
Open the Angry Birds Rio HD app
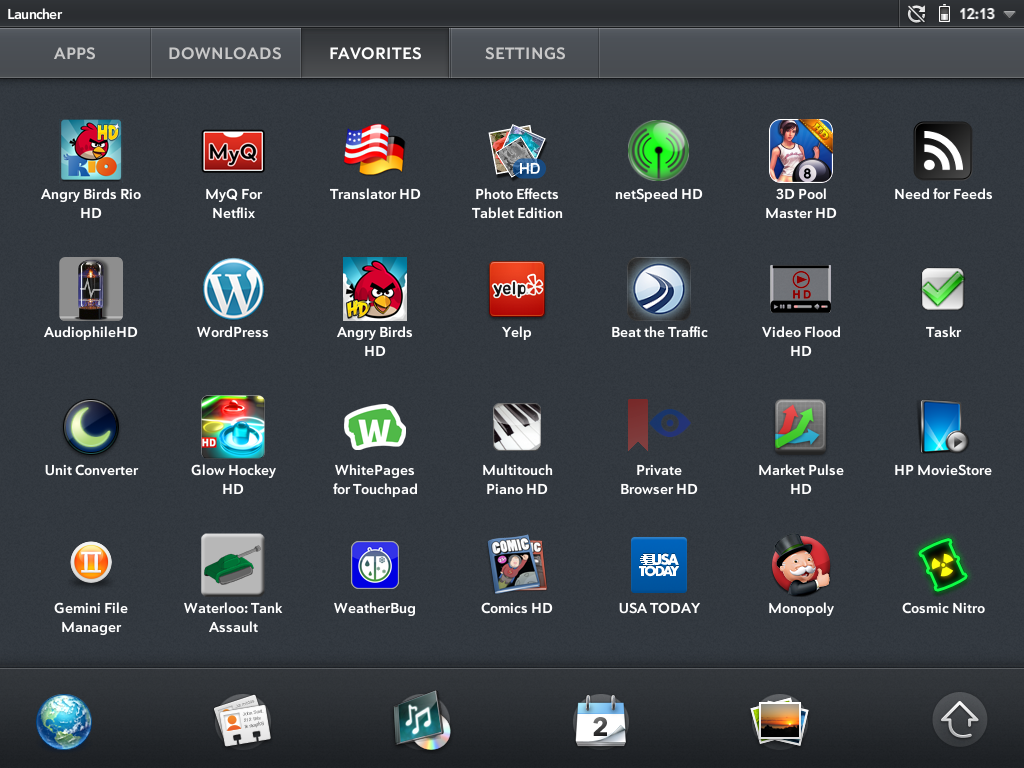[x=91, y=150]
